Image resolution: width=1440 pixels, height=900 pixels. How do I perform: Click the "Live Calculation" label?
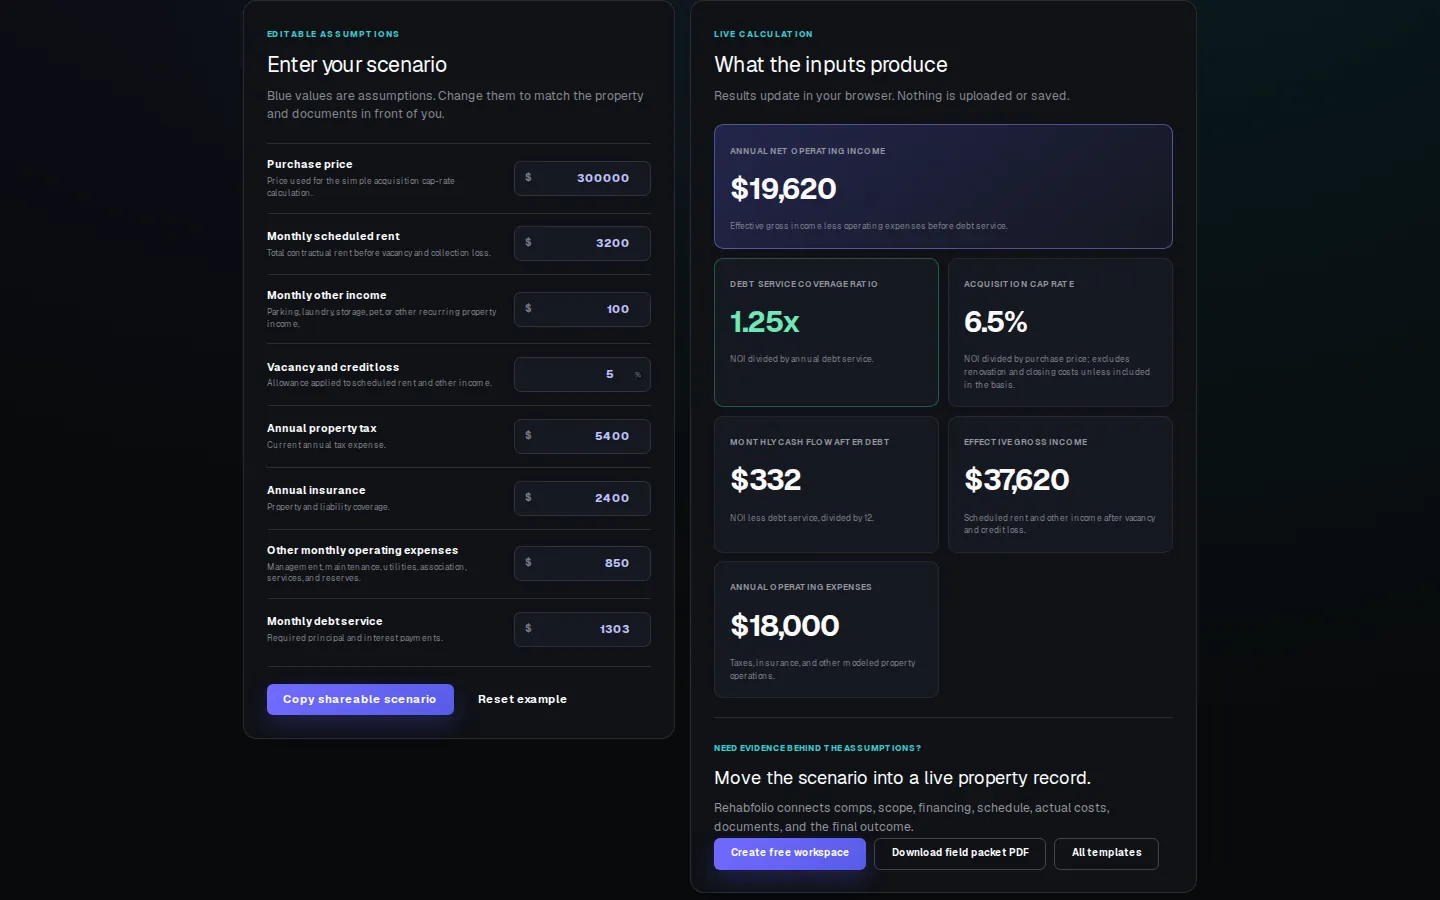763,34
